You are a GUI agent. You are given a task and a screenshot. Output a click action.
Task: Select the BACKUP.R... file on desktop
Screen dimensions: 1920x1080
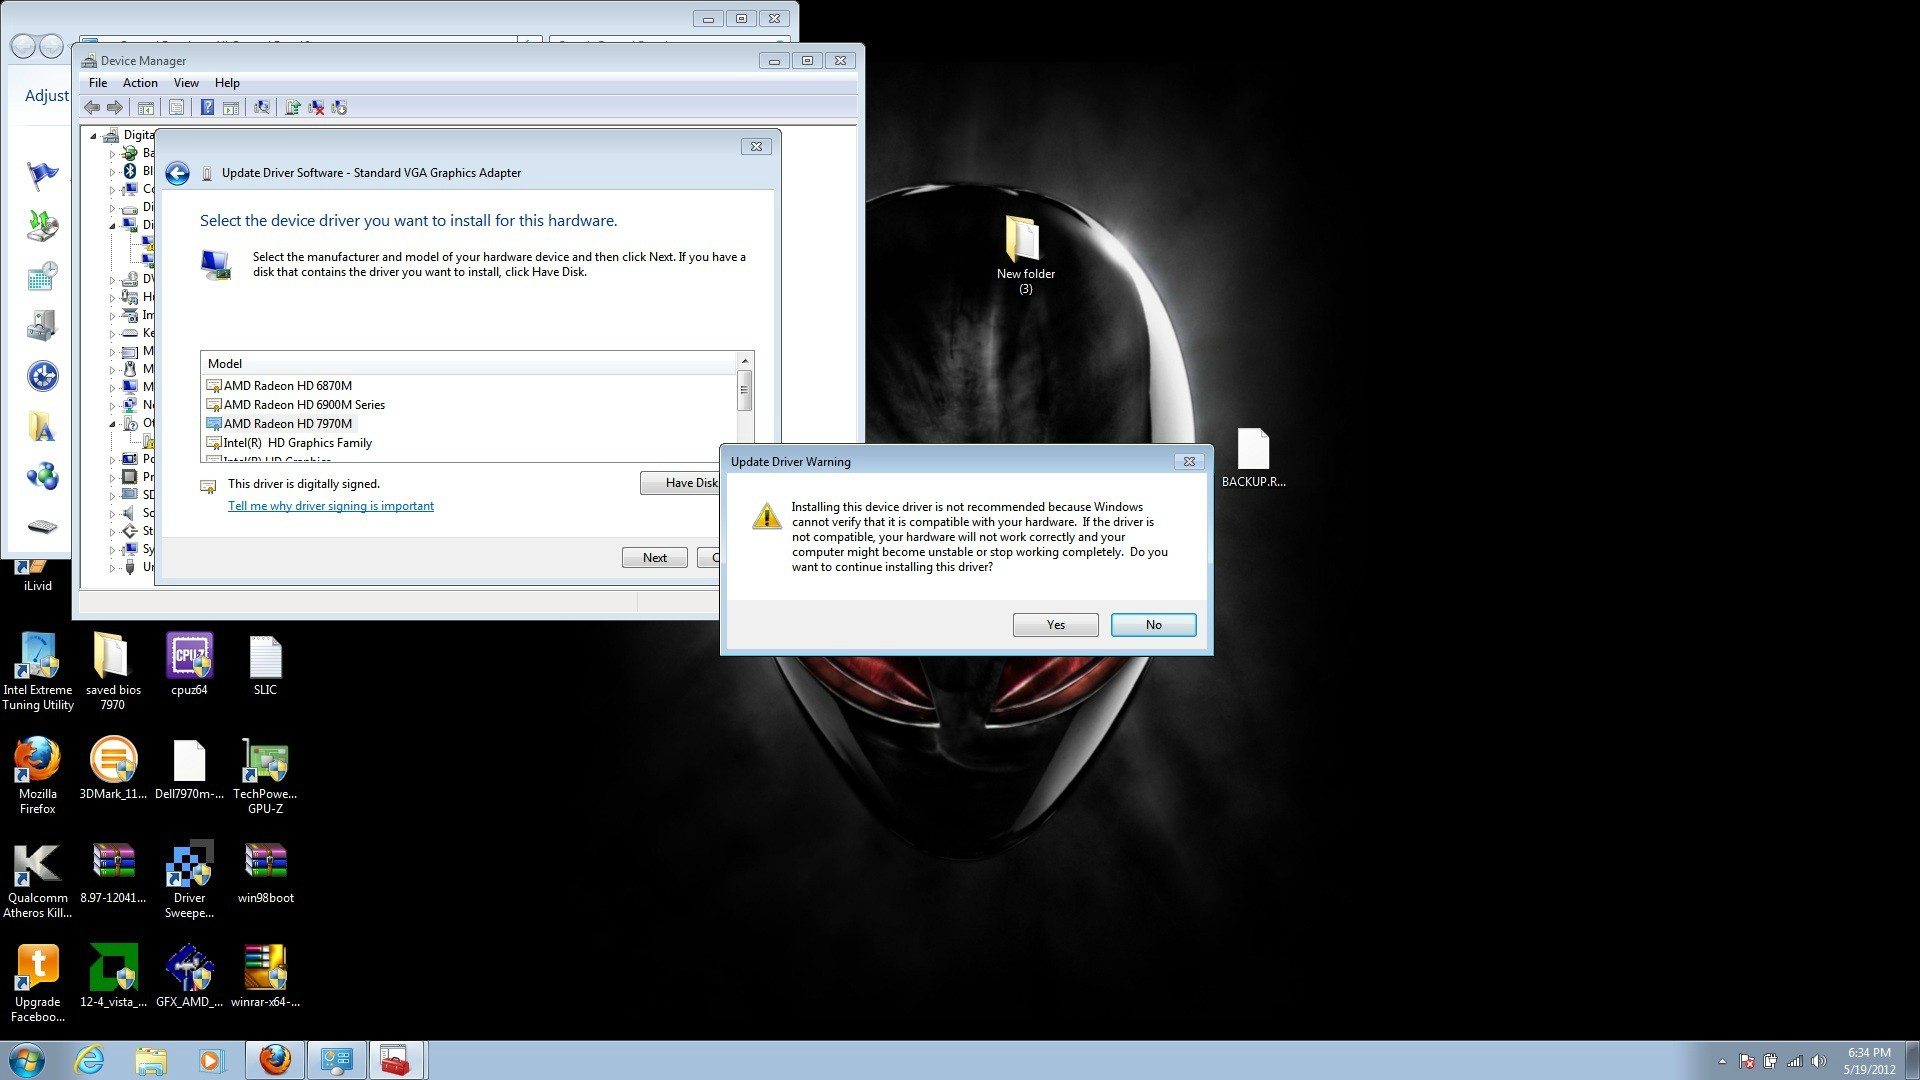point(1253,458)
